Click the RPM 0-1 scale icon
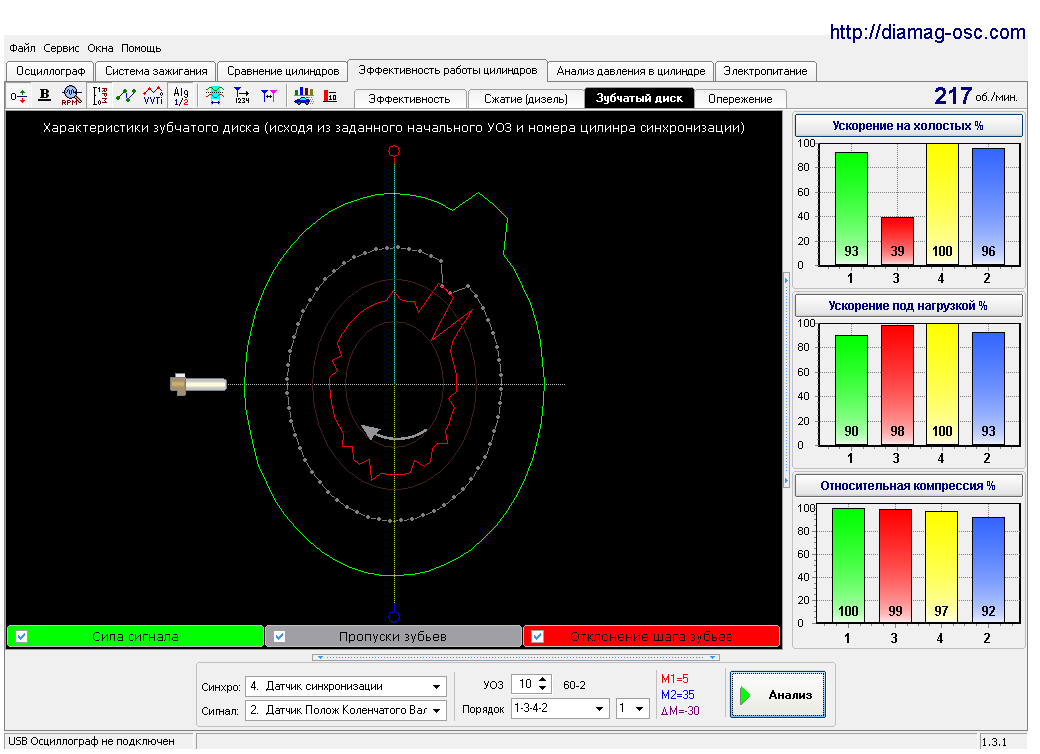This screenshot has width=1040, height=754. (x=100, y=96)
